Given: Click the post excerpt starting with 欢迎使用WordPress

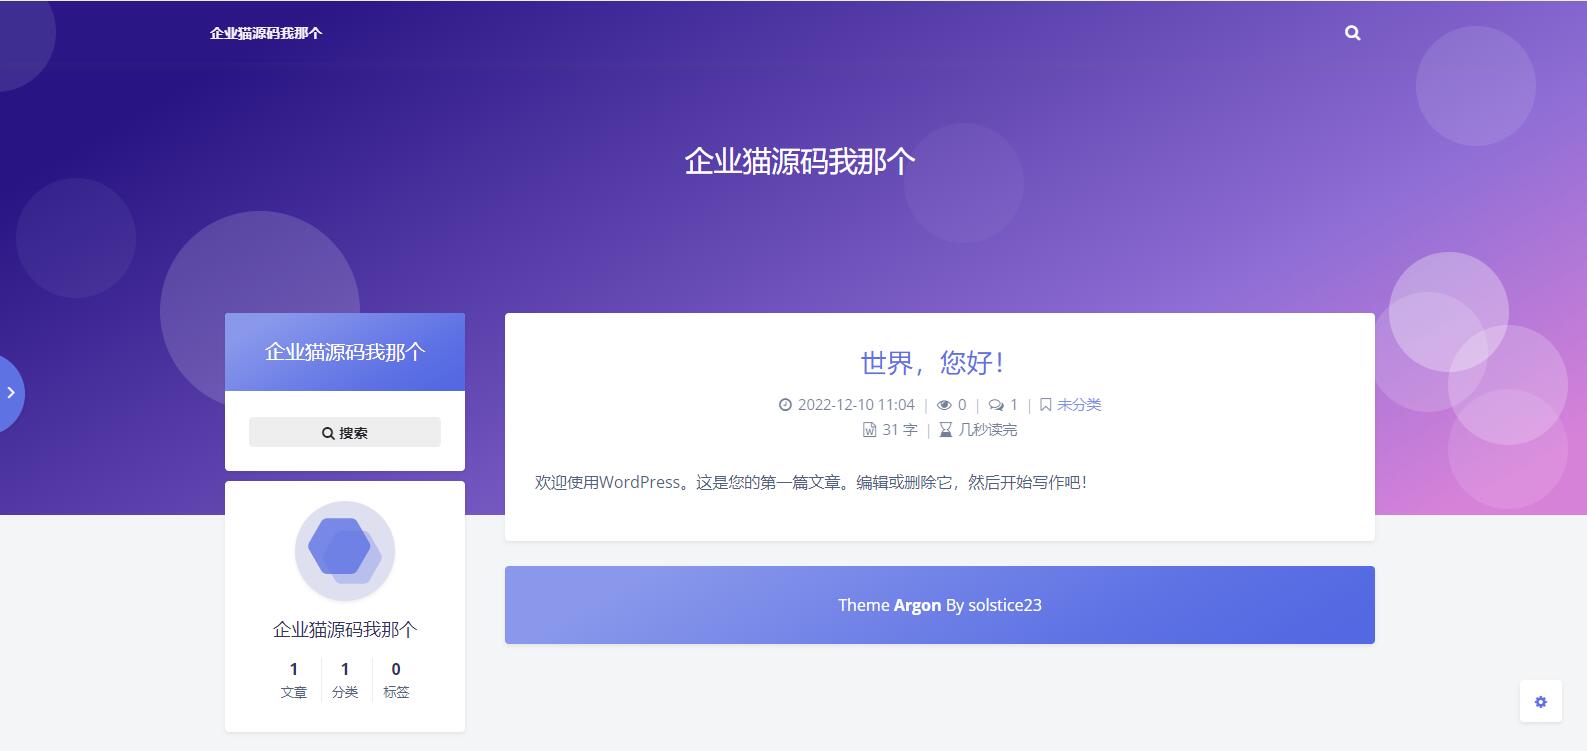Looking at the screenshot, I should pos(811,482).
